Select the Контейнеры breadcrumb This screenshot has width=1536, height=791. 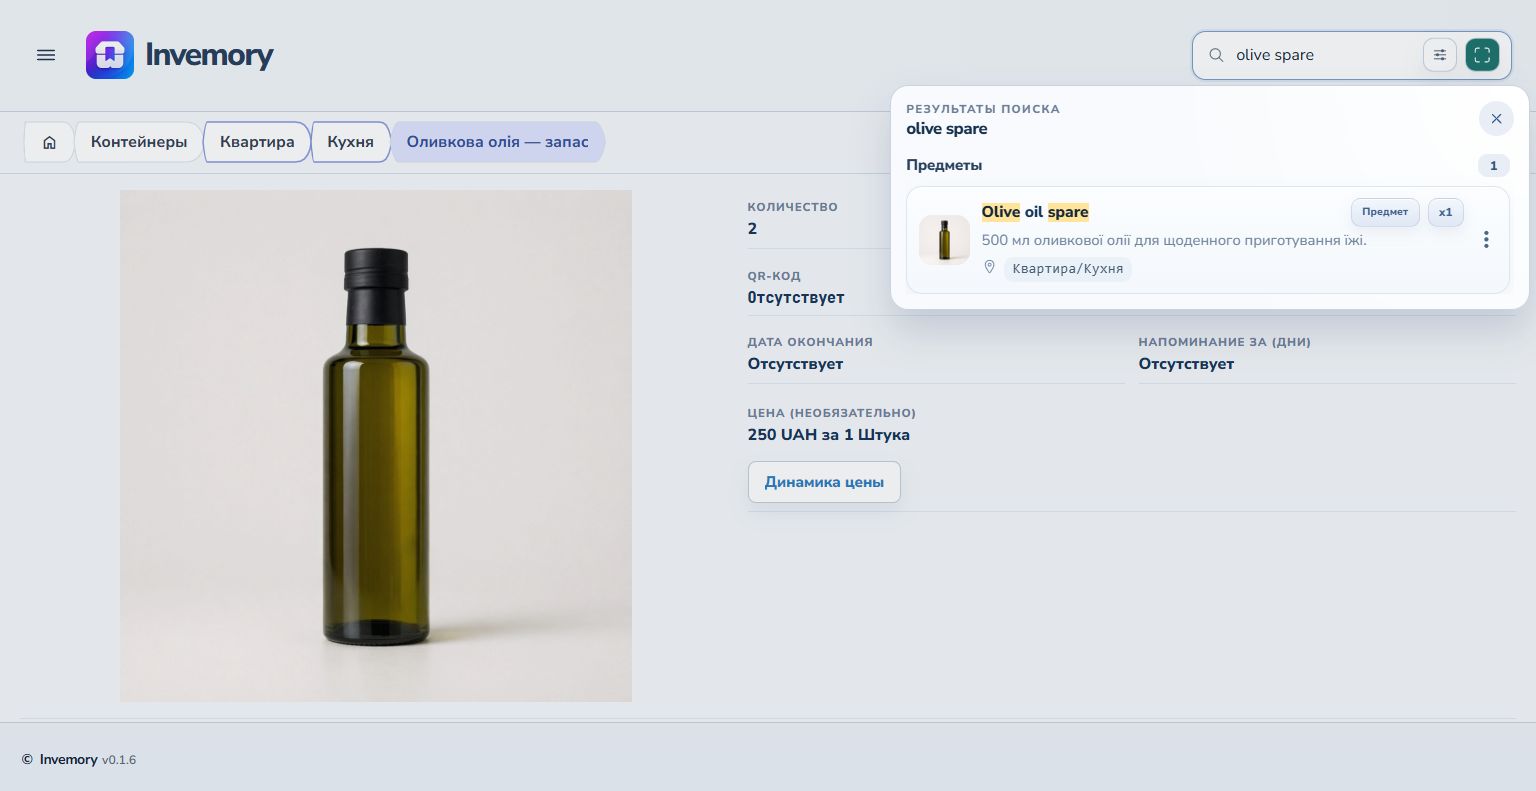(x=139, y=142)
